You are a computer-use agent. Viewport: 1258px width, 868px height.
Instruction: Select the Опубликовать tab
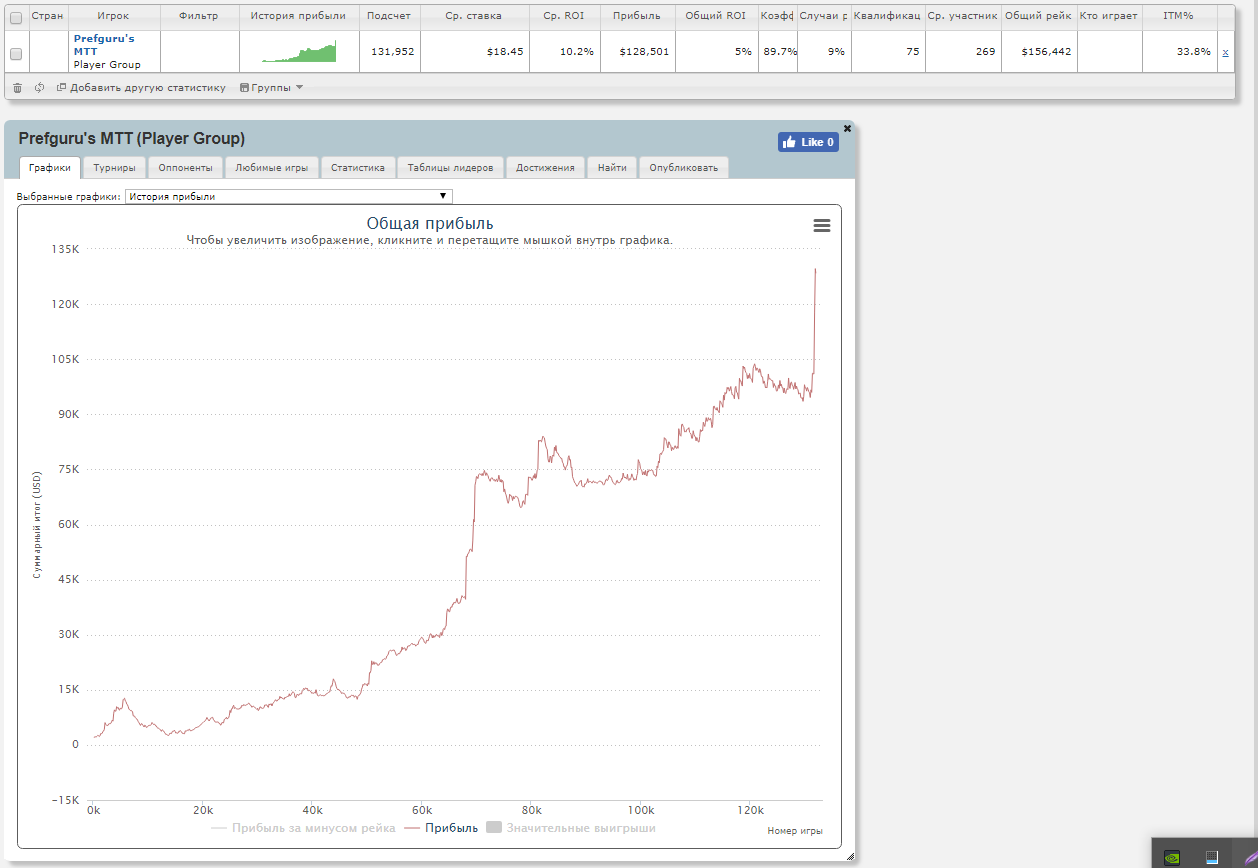[x=684, y=167]
